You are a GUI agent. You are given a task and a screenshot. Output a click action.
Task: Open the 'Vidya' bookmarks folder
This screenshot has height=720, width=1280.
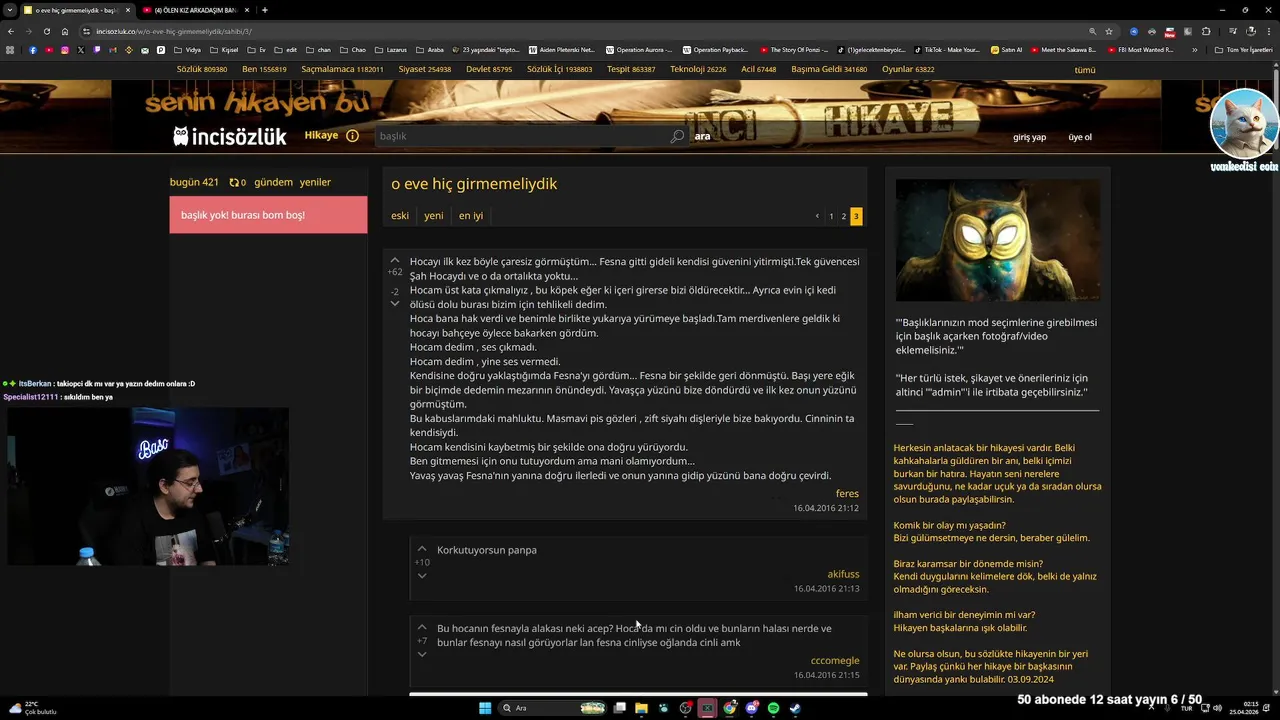click(187, 50)
